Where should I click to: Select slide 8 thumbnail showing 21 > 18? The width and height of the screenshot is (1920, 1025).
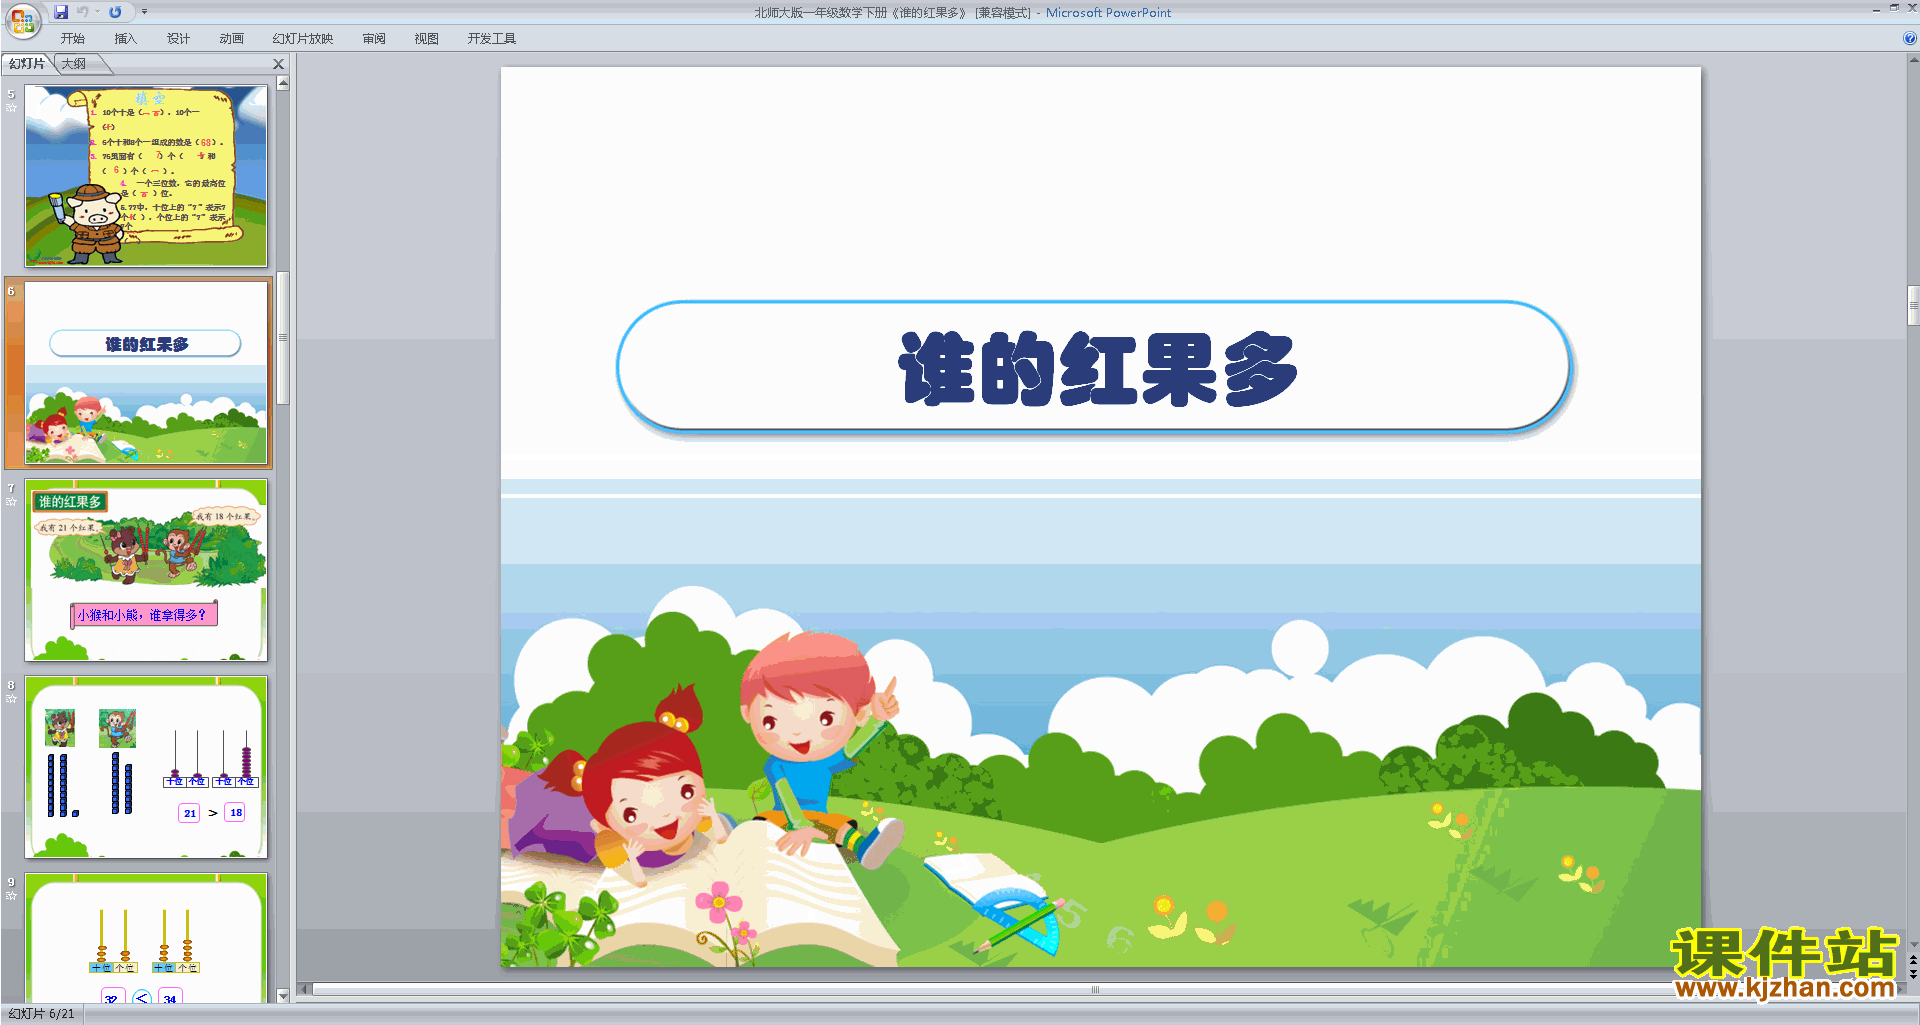[x=146, y=767]
